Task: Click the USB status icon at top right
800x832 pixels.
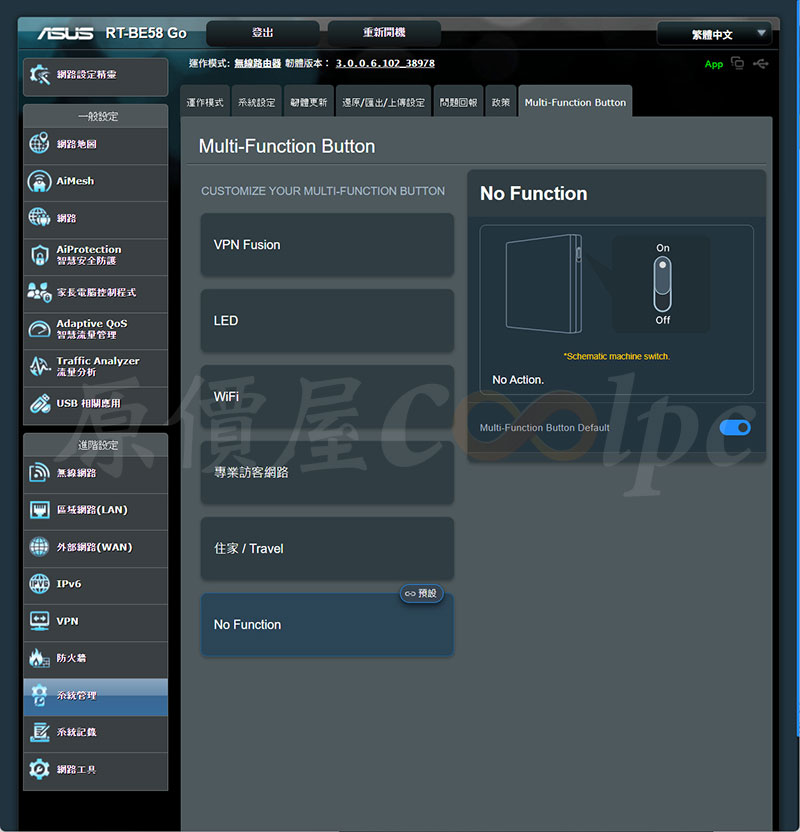Action: (x=763, y=64)
